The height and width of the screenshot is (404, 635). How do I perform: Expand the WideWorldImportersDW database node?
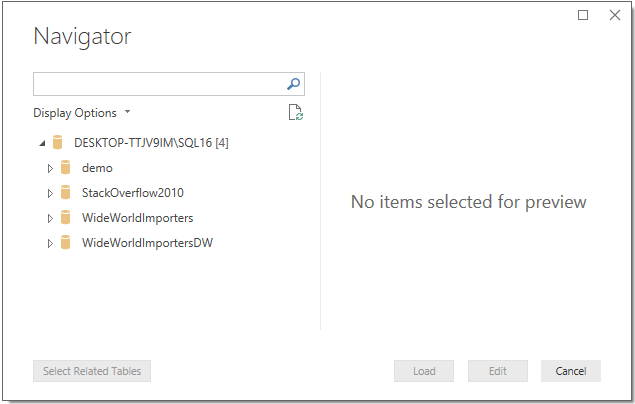tap(50, 243)
